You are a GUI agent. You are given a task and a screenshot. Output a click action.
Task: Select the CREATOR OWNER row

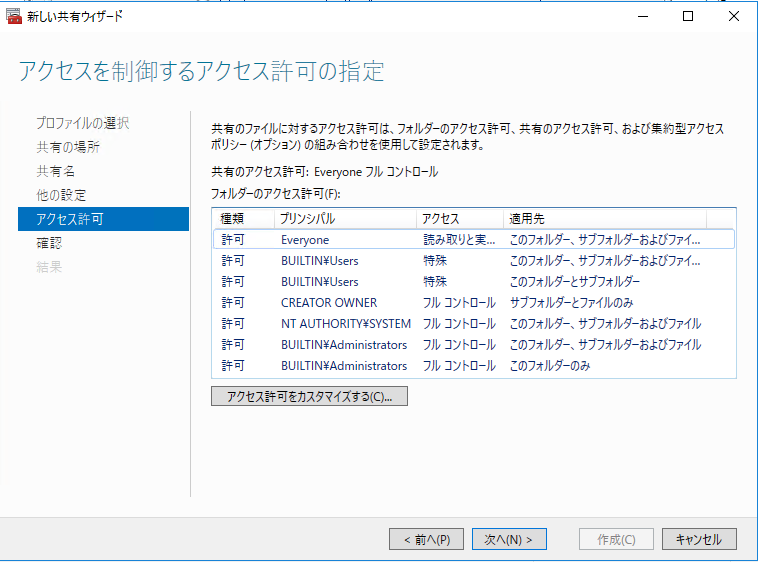click(474, 303)
